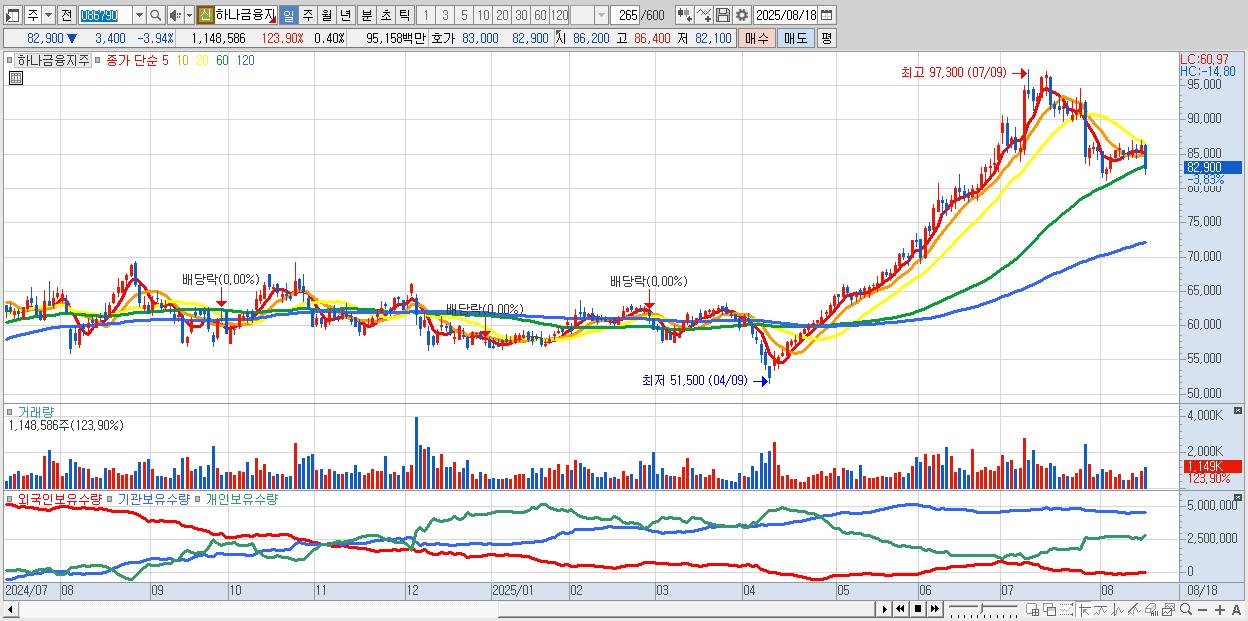This screenshot has height=621, width=1248.
Task: Click the magnifier zoom icon at bottom right
Action: pyautogui.click(x=1186, y=609)
